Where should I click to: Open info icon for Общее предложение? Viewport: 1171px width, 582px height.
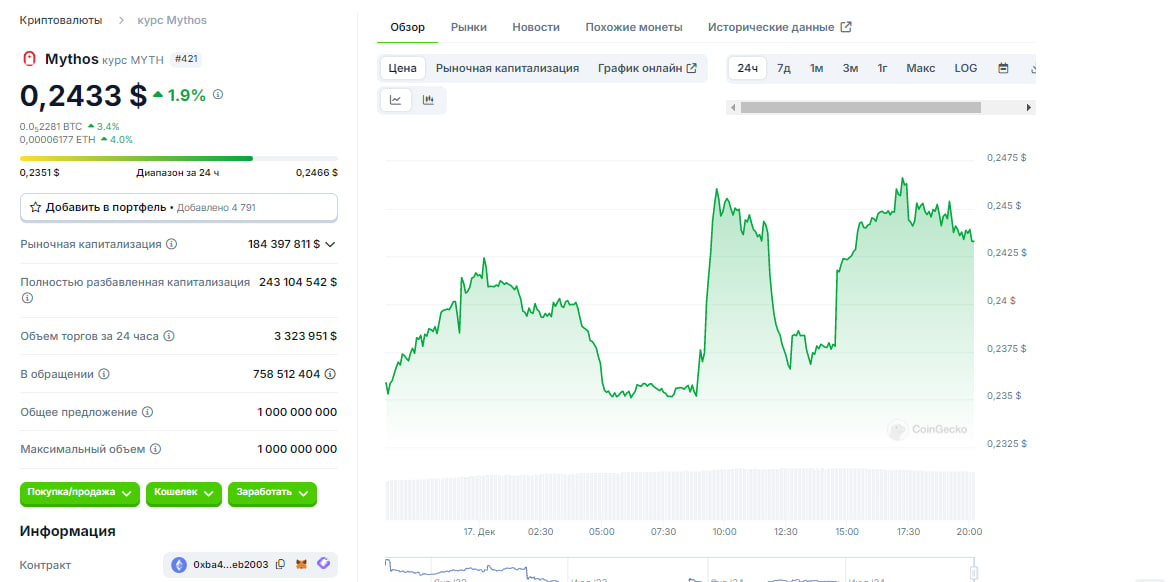148,412
